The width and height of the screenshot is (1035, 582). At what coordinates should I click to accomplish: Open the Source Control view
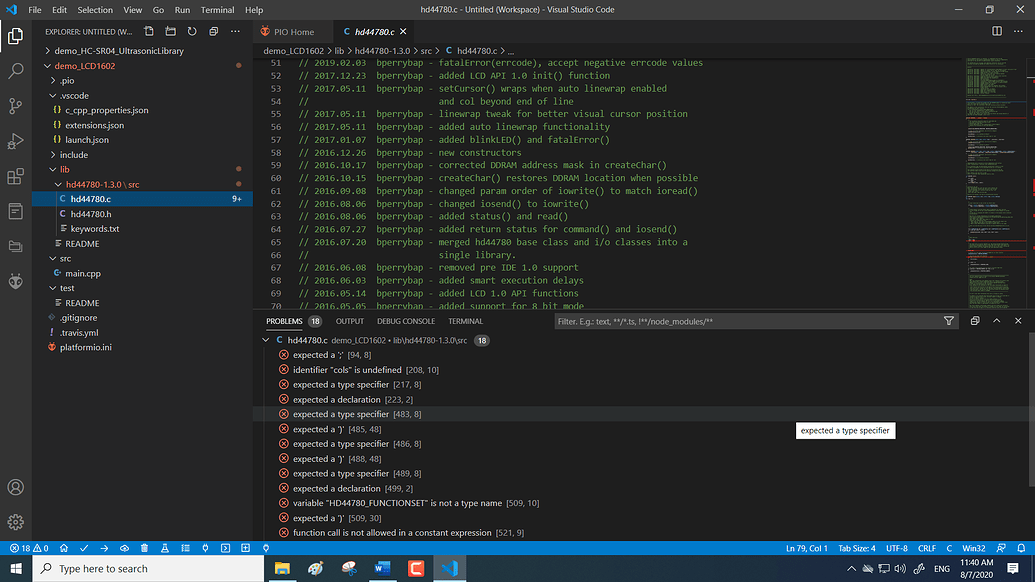(x=15, y=106)
